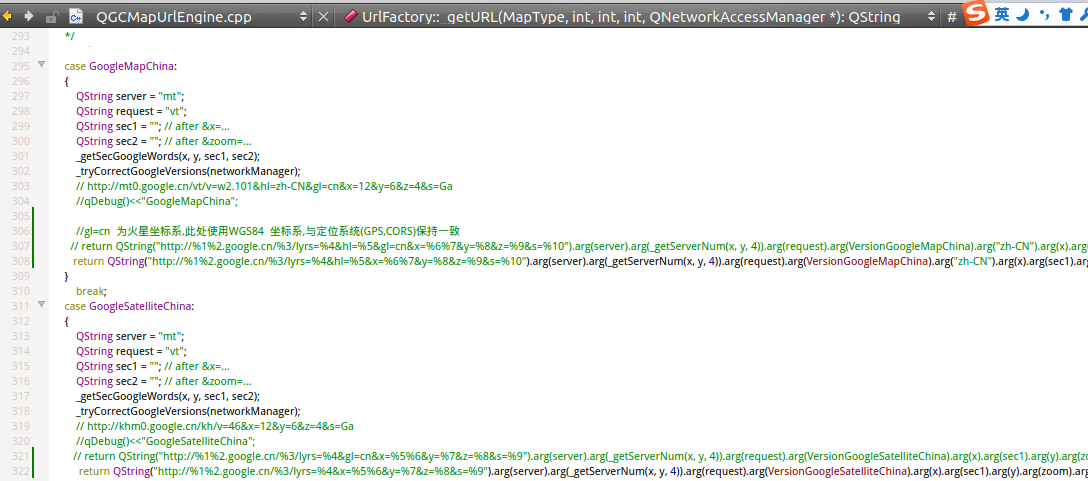1088x481 pixels.
Task: Open the QGCMapUrlEngine.cpp file dropdown
Action: tap(303, 17)
